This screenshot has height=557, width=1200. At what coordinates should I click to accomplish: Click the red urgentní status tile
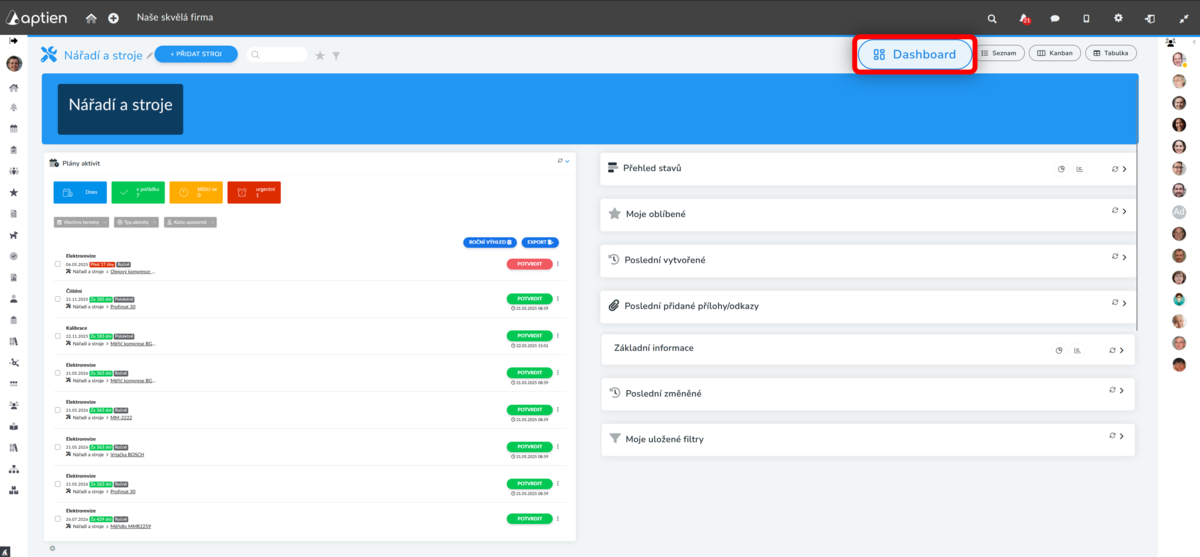pyautogui.click(x=254, y=192)
